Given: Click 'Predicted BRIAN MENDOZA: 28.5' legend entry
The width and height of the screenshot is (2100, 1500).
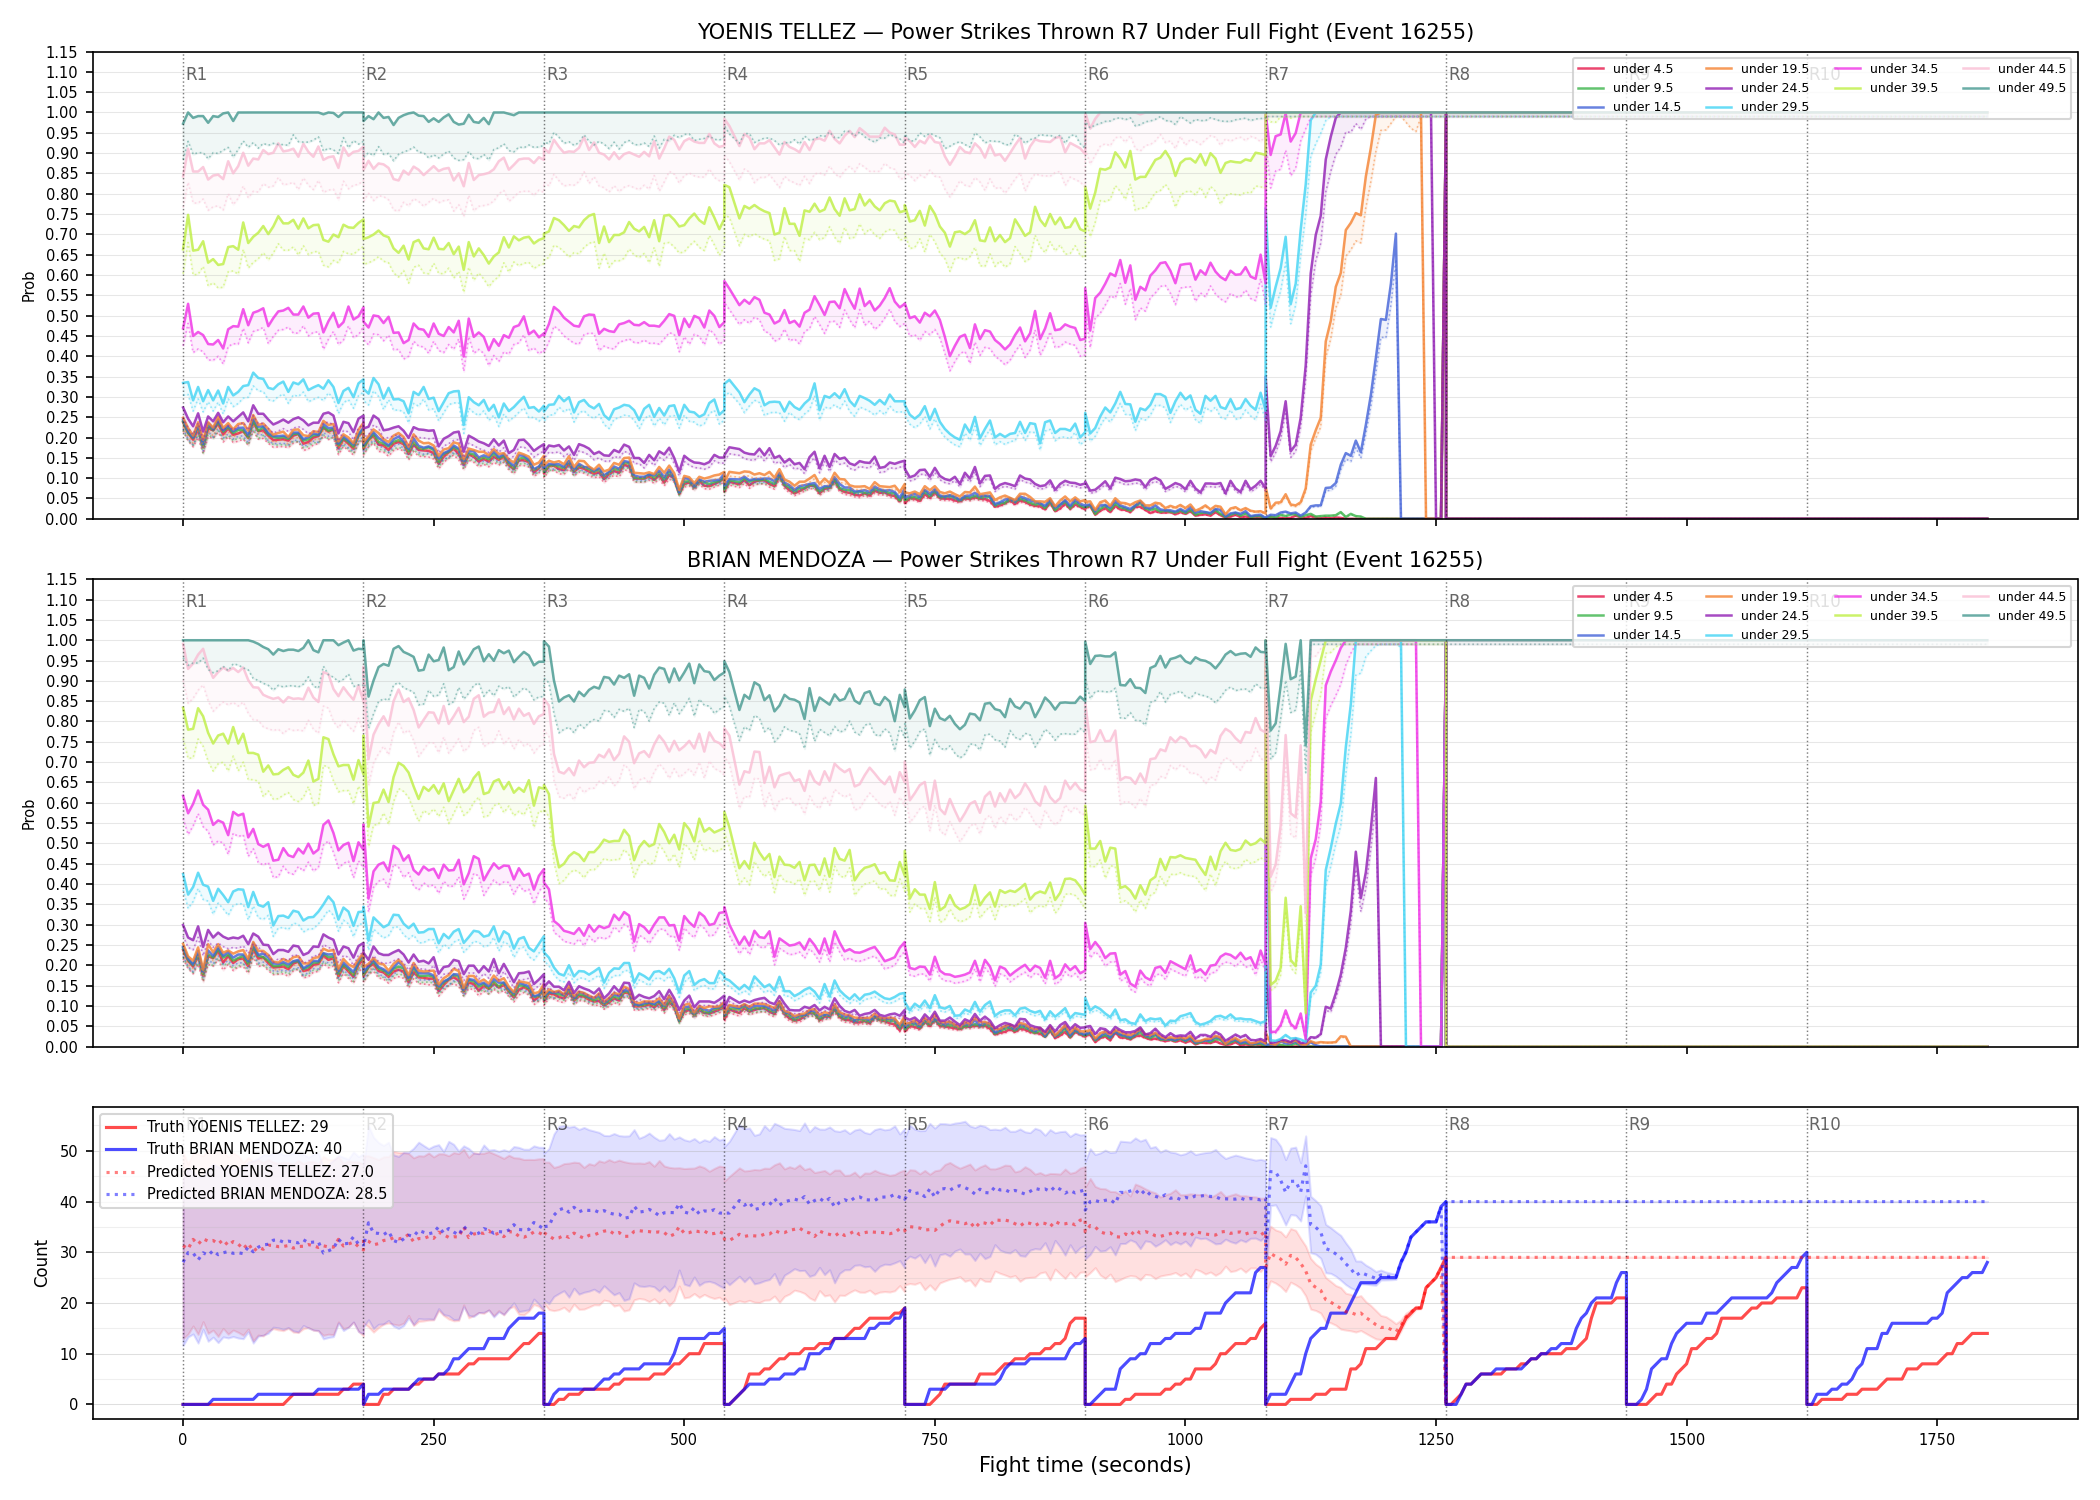Looking at the screenshot, I should click(x=245, y=1194).
